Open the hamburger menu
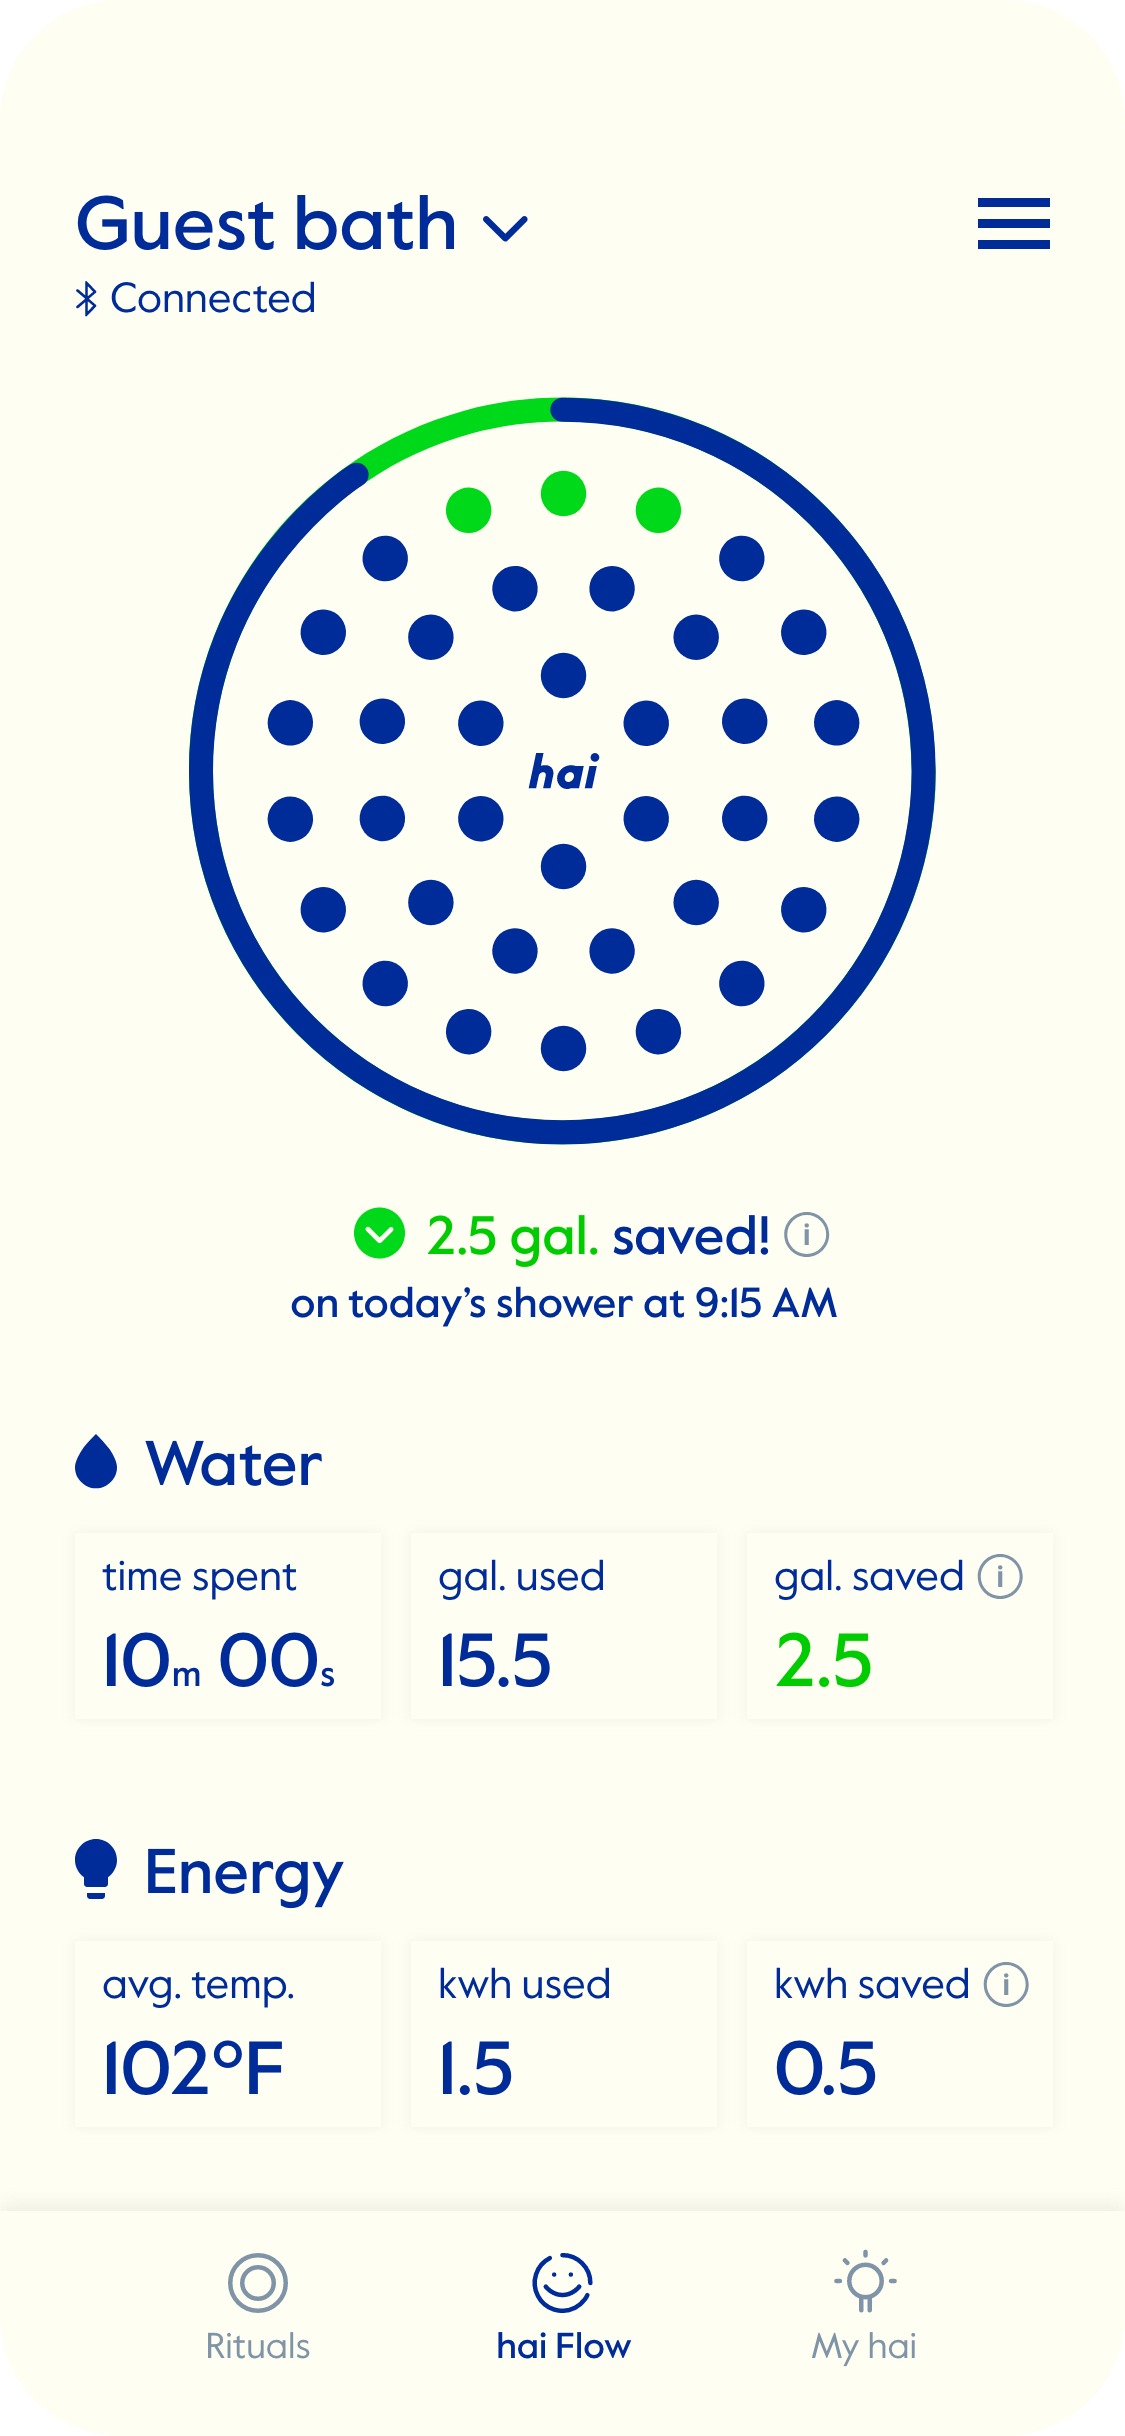Screen dimensions: 1125x2436 coord(1013,223)
